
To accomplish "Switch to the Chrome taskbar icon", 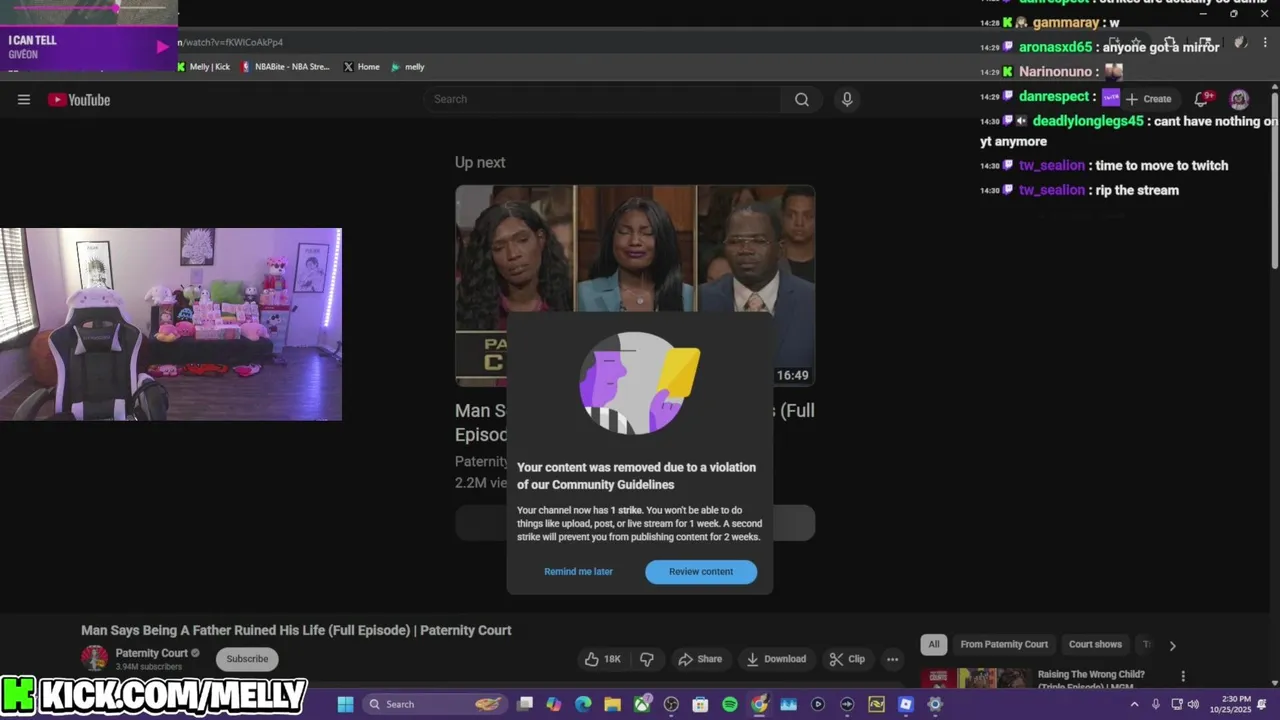I will (x=759, y=704).
